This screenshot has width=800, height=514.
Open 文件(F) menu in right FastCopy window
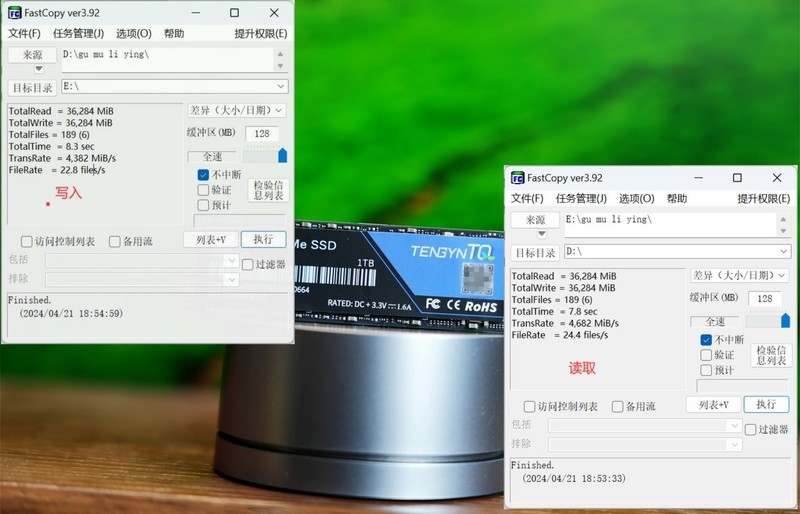(x=527, y=199)
